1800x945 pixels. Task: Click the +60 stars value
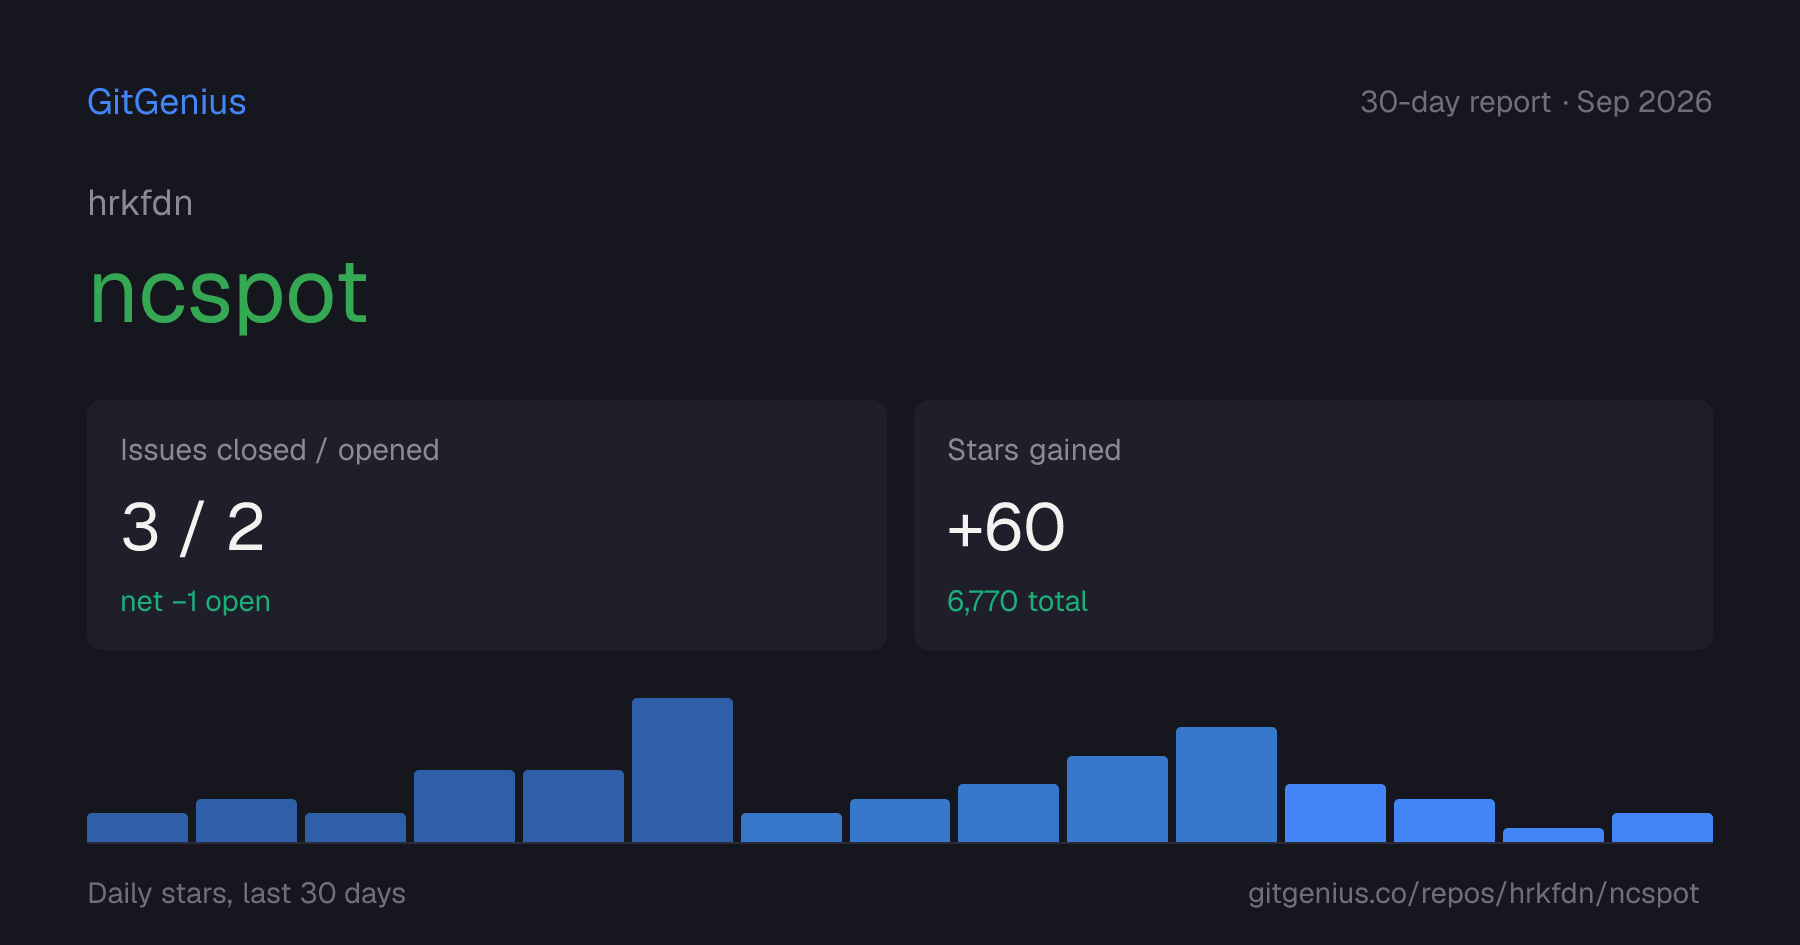point(1006,527)
